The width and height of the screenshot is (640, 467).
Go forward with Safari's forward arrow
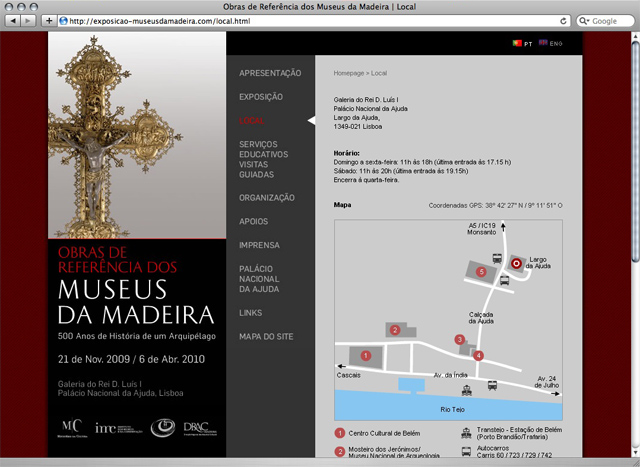[27, 21]
